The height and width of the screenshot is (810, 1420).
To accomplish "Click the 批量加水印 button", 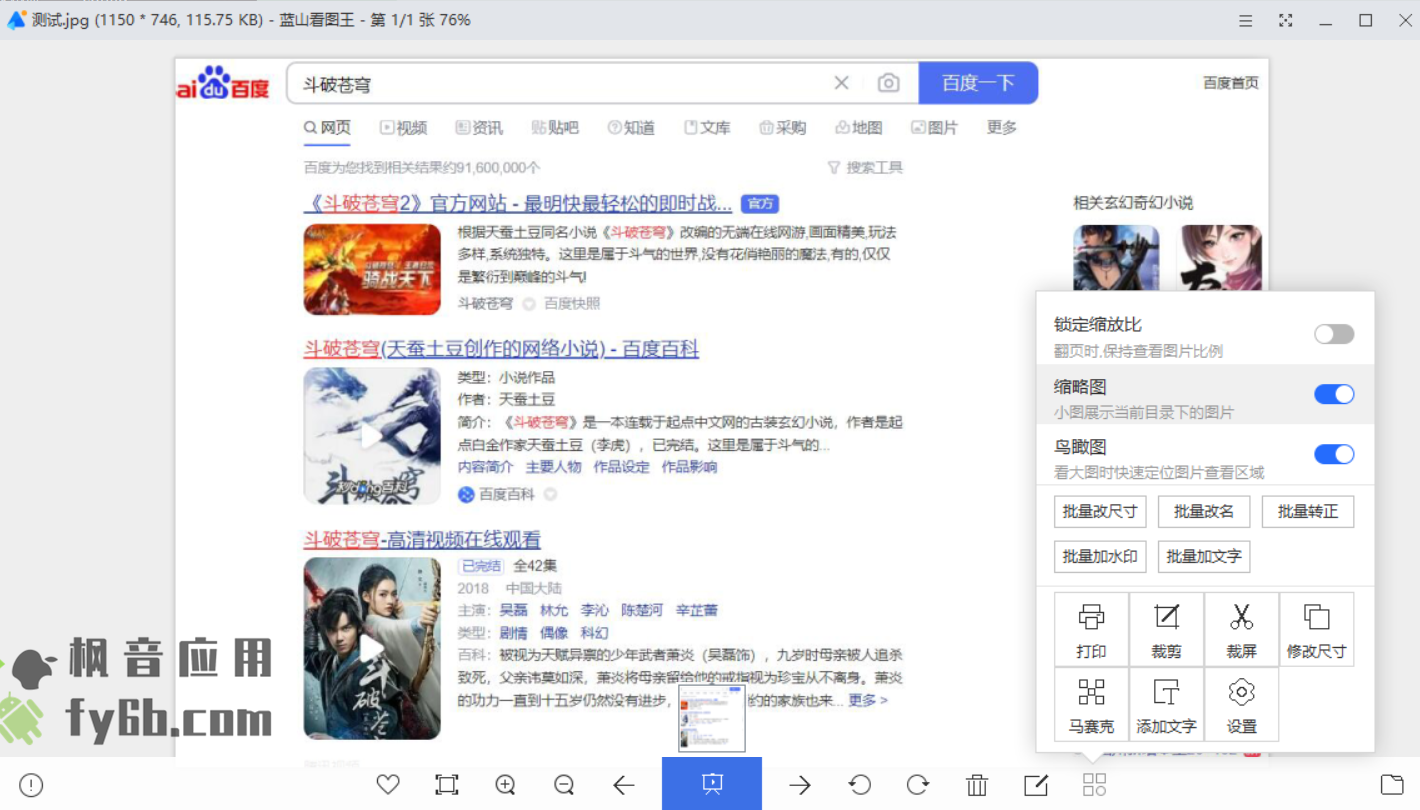I will tap(1100, 556).
